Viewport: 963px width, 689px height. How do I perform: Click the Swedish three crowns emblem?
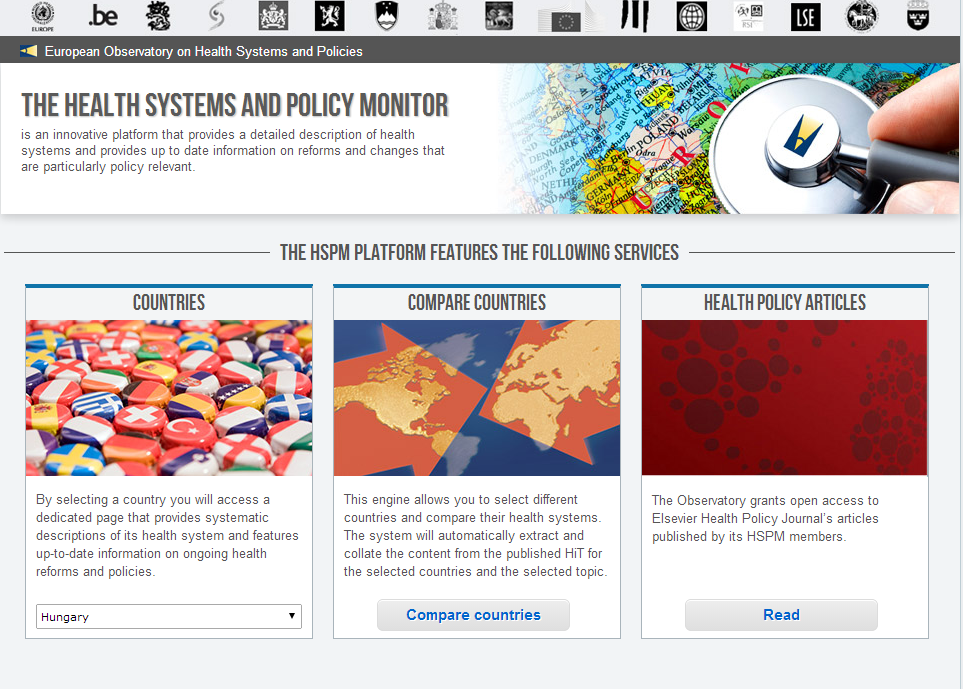click(916, 16)
